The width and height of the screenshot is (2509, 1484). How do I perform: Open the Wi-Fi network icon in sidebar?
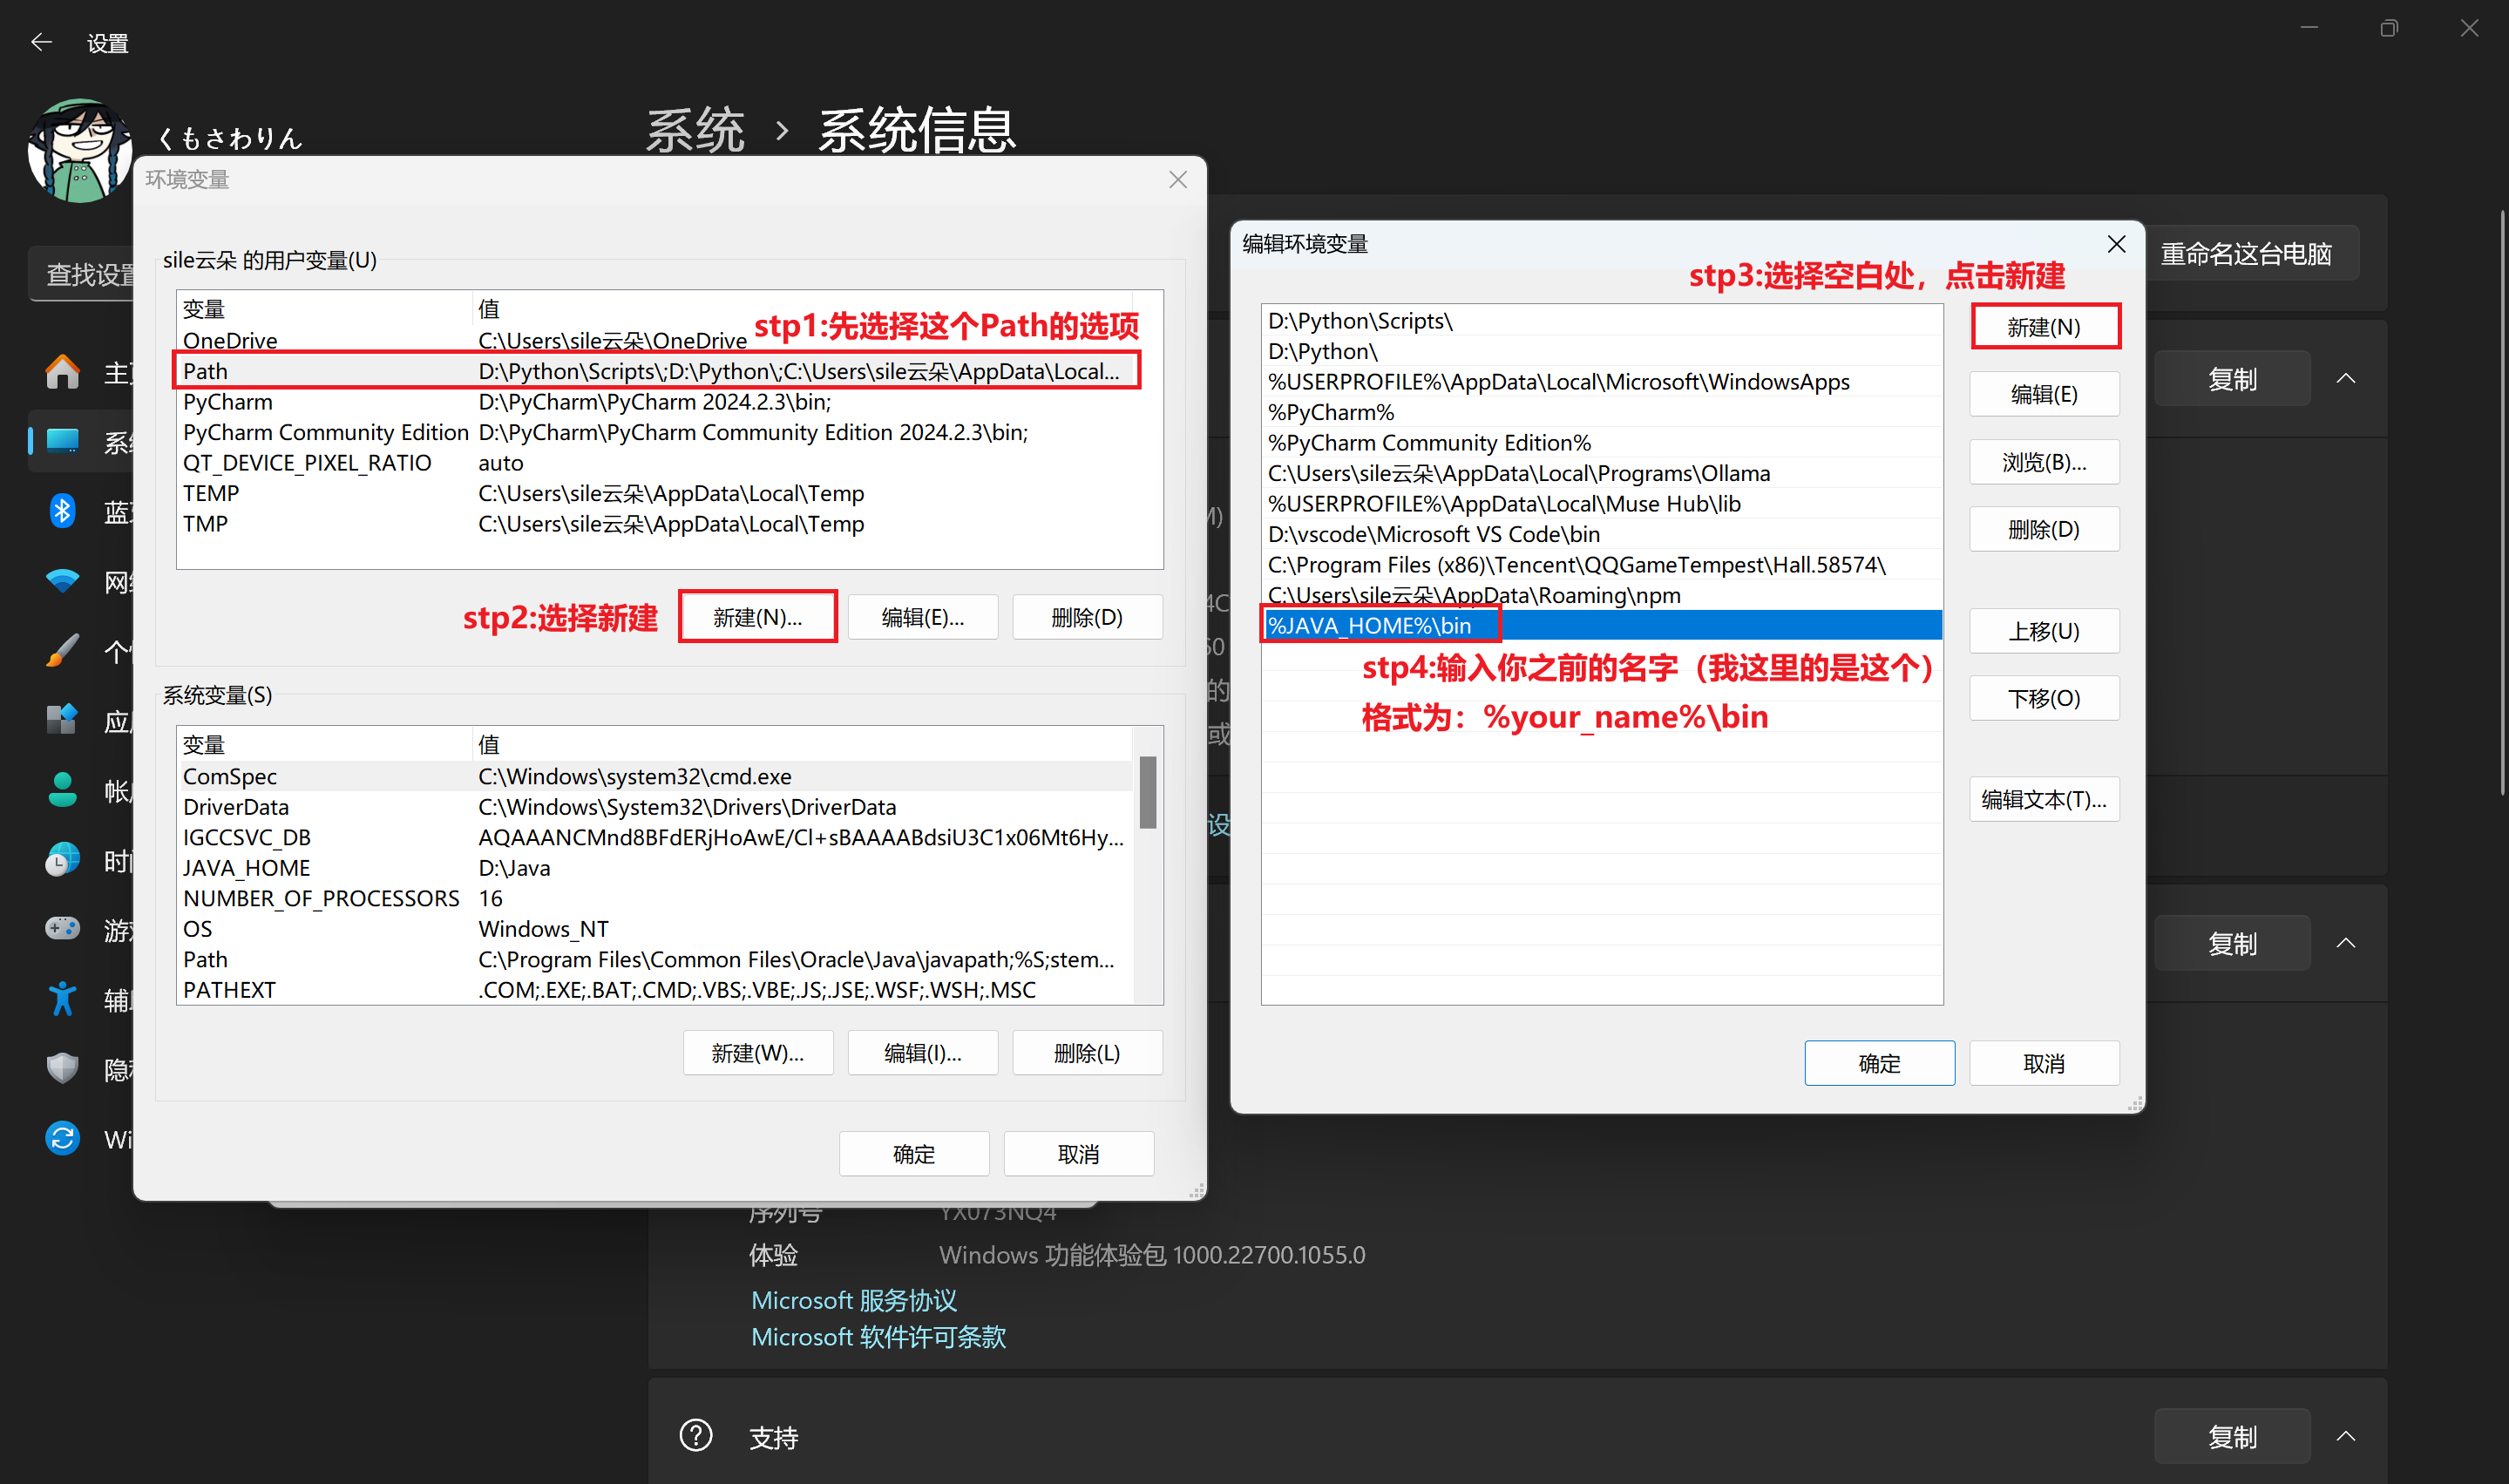(x=62, y=580)
